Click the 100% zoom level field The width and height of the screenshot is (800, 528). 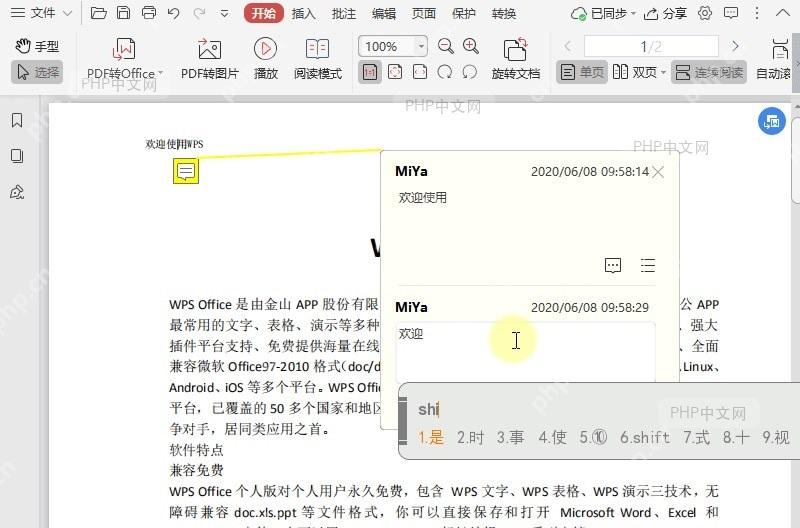386,46
